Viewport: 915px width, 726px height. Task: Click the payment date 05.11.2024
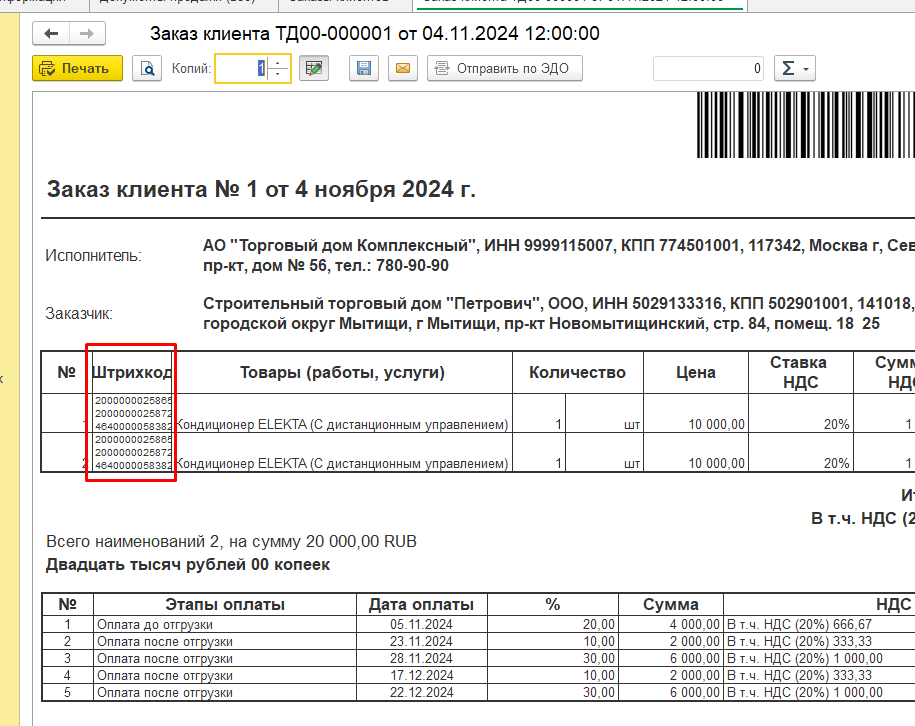tap(421, 624)
